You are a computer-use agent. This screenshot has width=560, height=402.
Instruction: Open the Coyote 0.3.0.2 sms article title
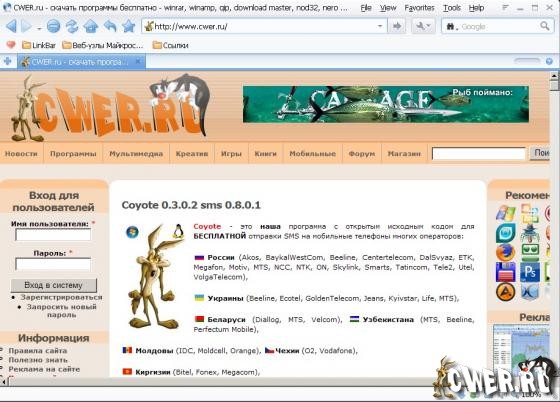[x=191, y=205]
